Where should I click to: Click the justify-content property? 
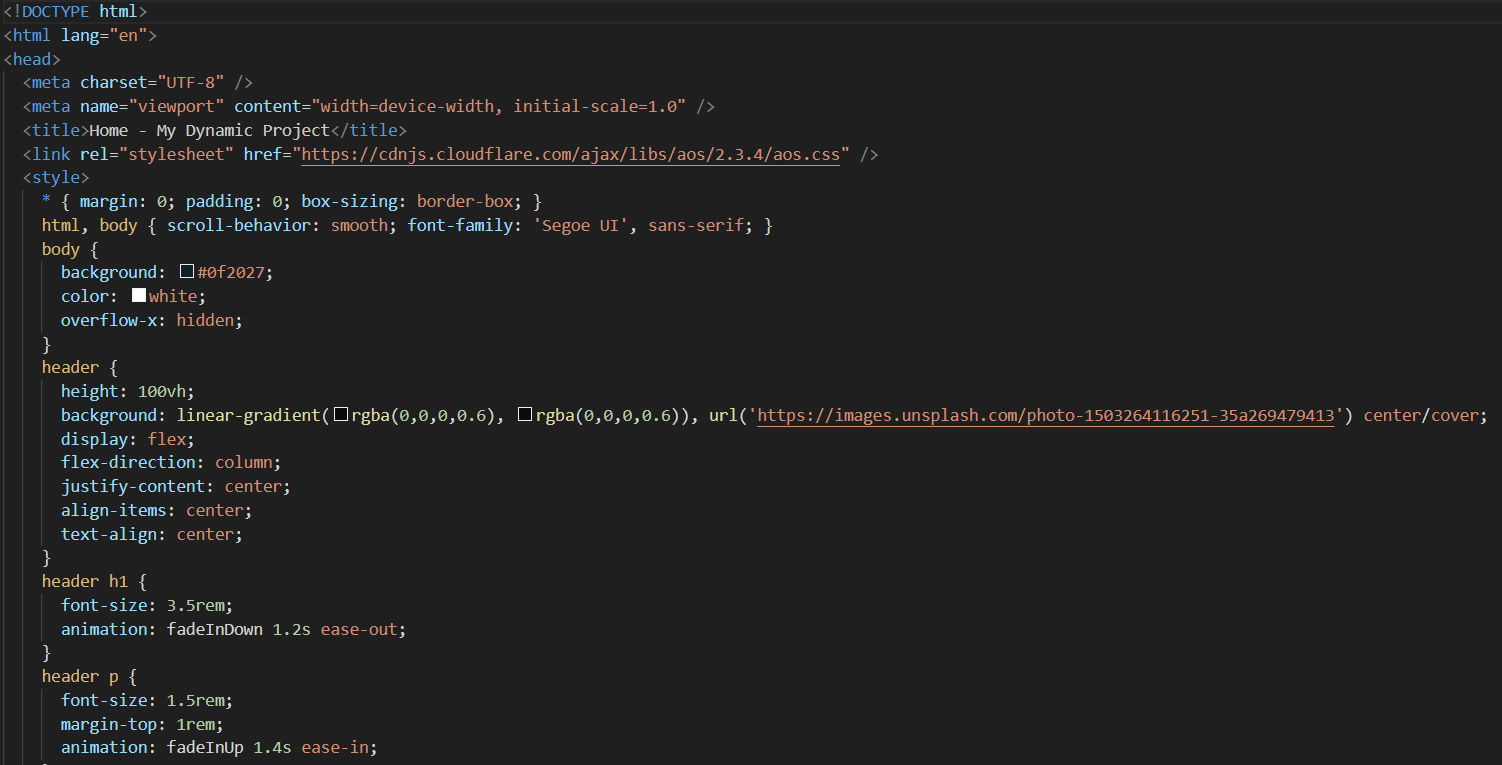tap(133, 487)
